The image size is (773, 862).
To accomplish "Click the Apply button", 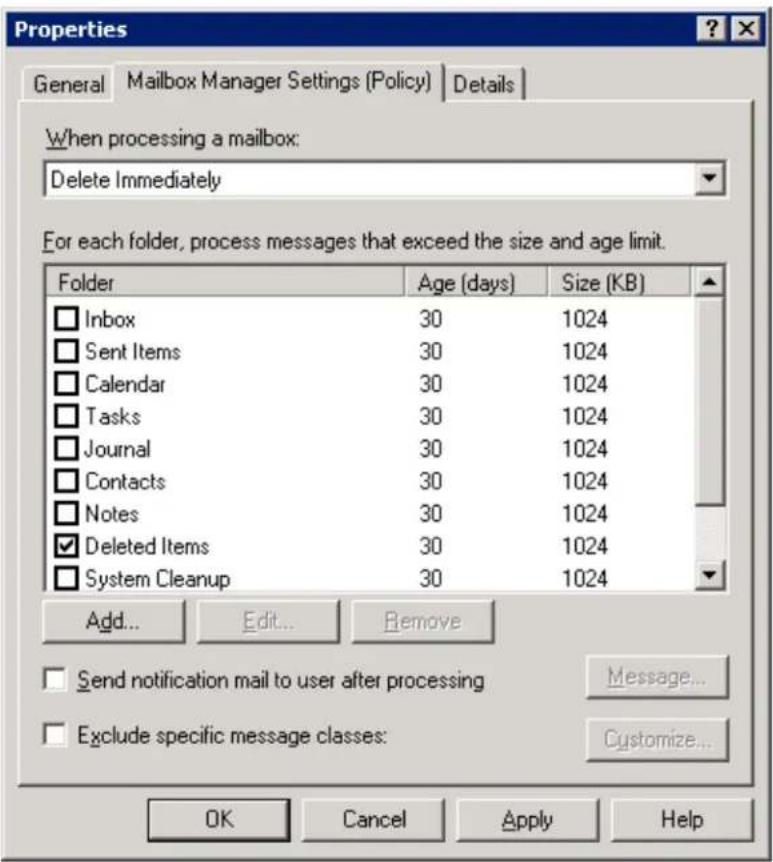I will point(528,820).
